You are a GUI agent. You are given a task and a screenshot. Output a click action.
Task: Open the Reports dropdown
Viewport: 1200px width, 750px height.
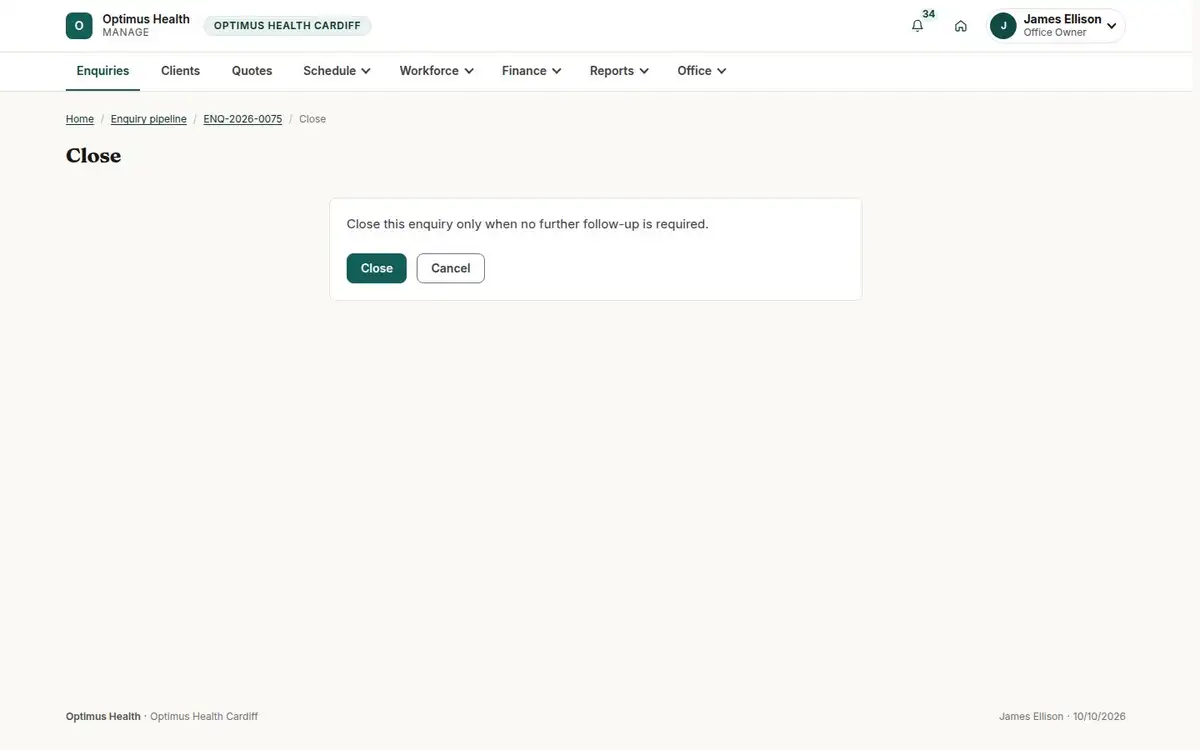(x=619, y=71)
